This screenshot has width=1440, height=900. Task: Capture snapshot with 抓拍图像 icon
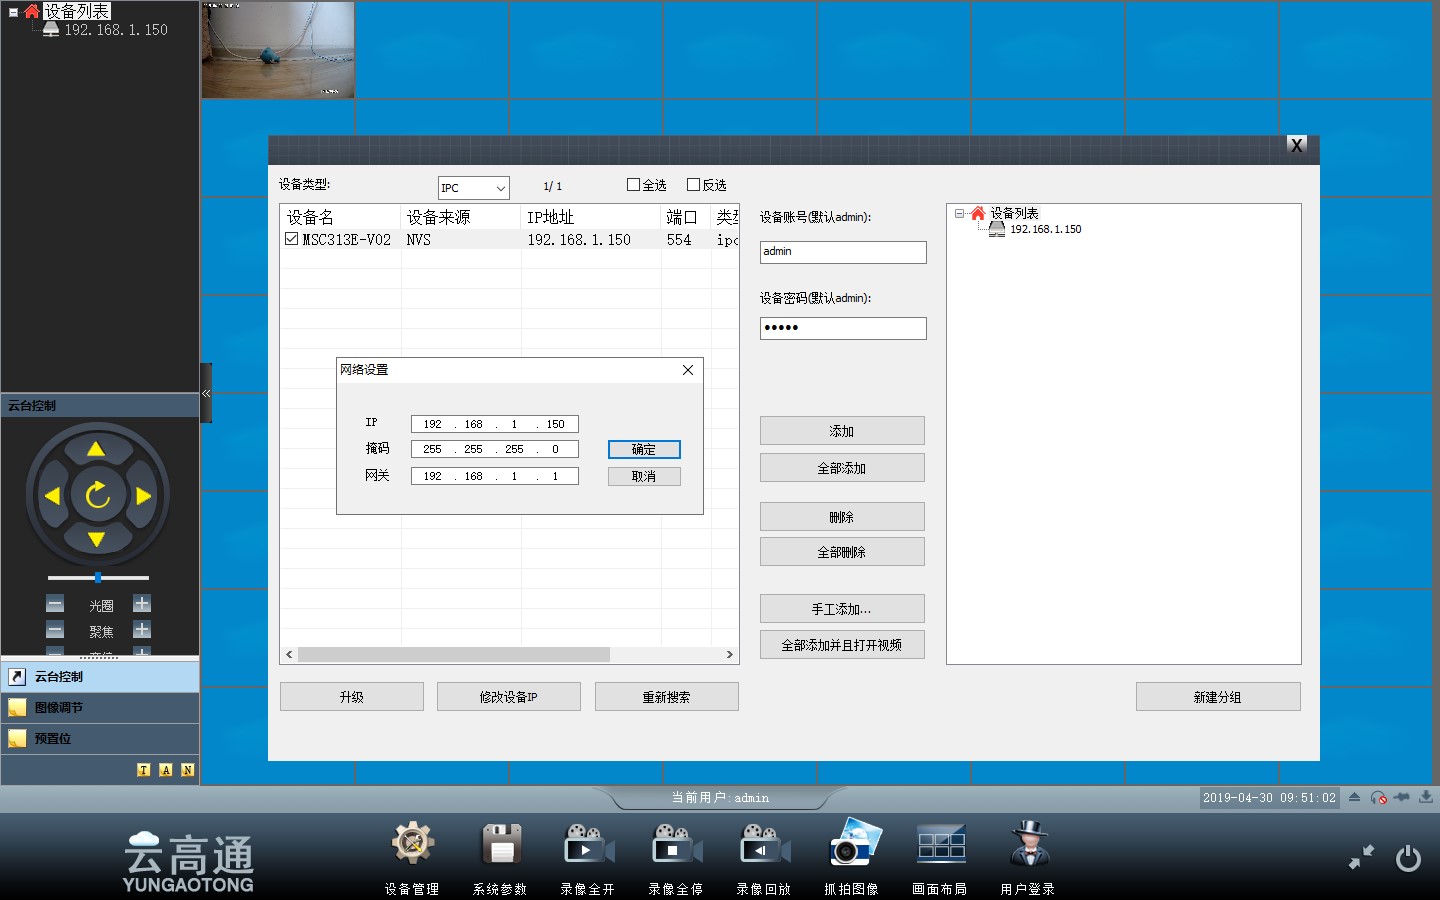[852, 846]
